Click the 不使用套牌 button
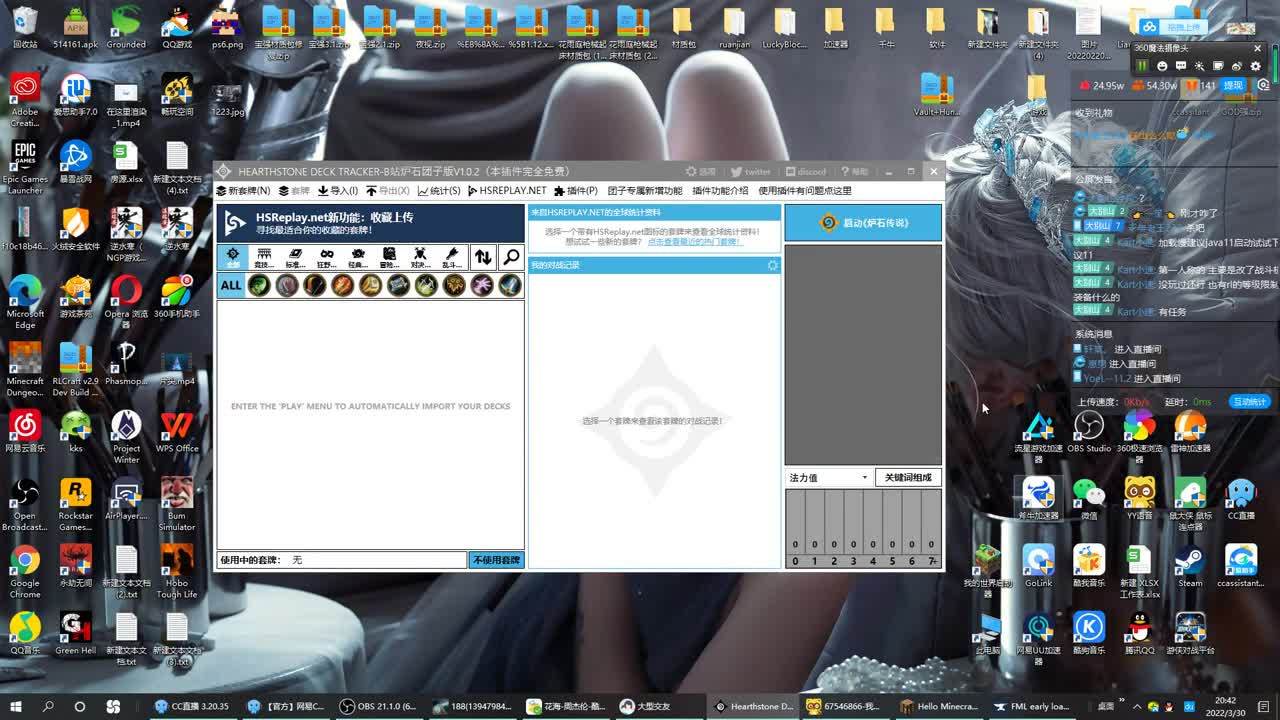1280x720 pixels. pyautogui.click(x=496, y=560)
